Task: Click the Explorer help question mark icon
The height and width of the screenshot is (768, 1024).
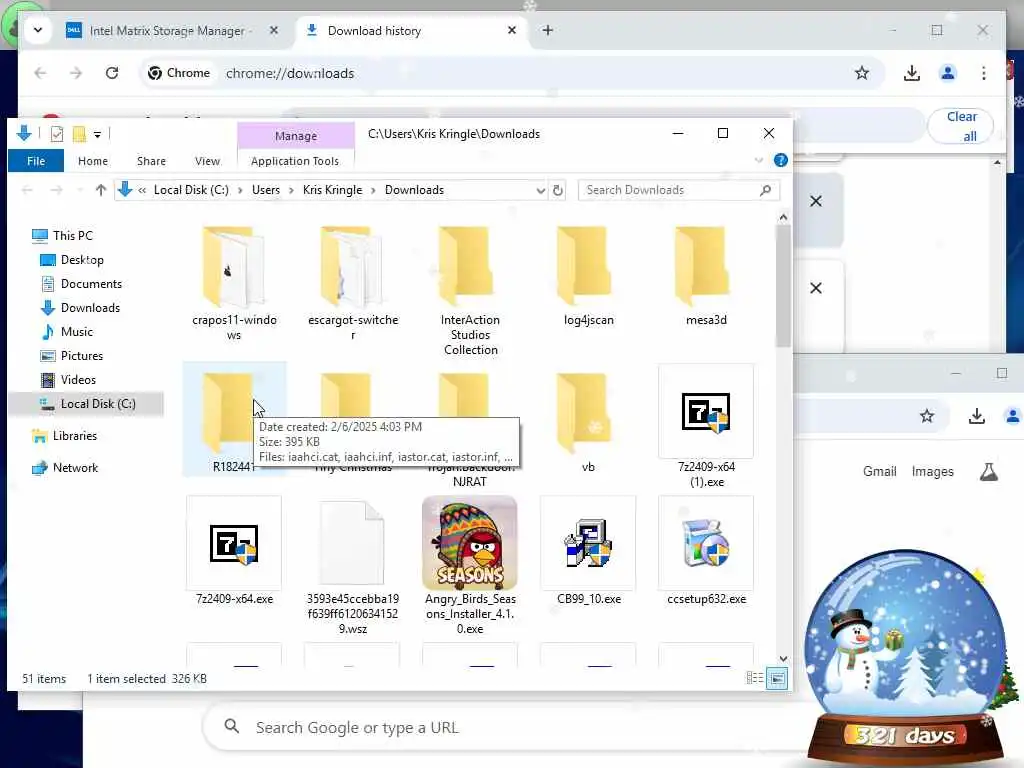Action: click(780, 160)
